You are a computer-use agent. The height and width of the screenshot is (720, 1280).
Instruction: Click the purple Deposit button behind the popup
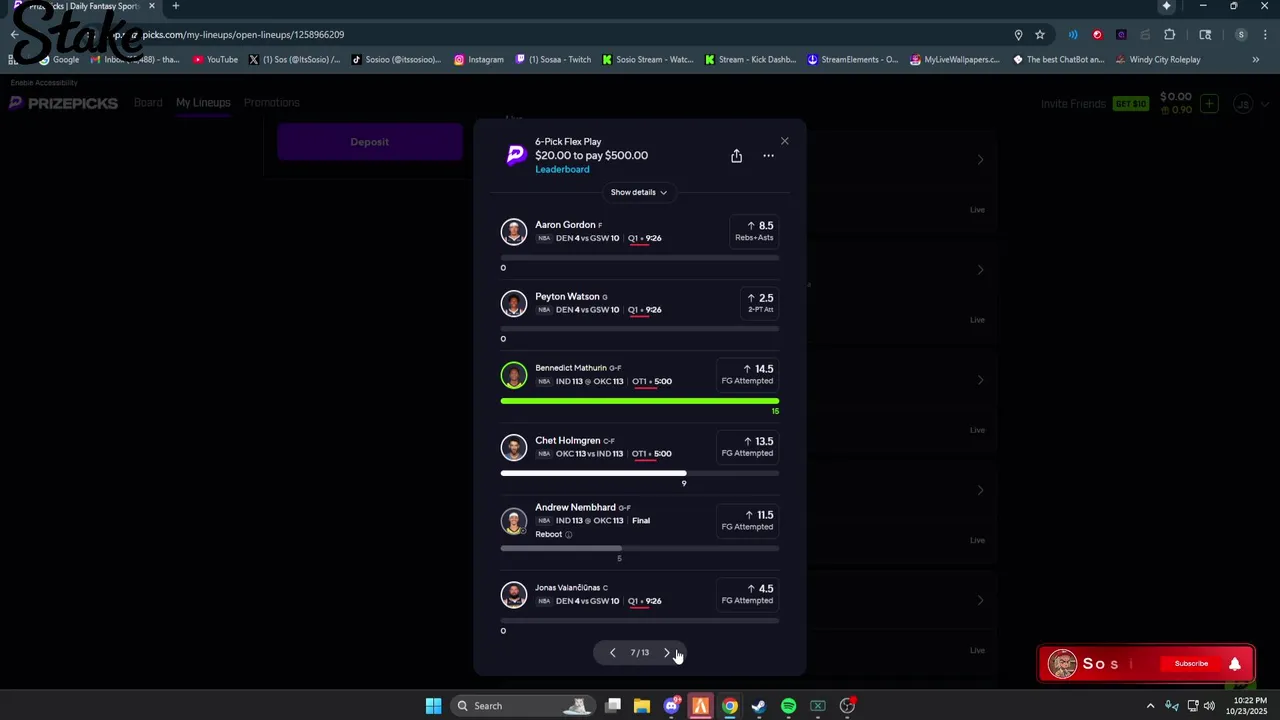point(370,142)
